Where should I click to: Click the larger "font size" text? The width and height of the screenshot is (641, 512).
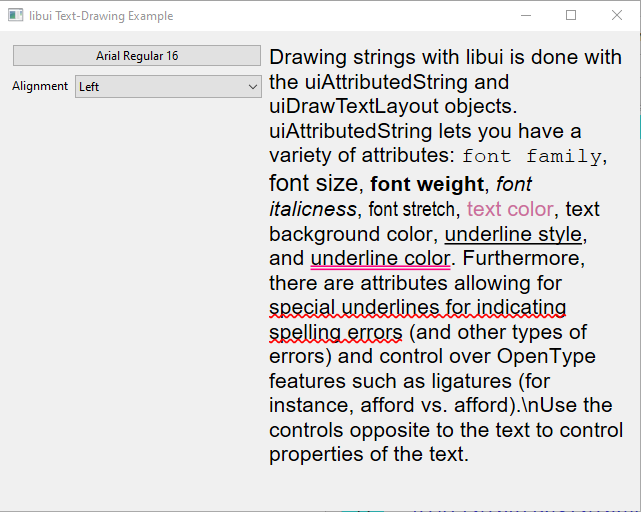[x=313, y=183]
